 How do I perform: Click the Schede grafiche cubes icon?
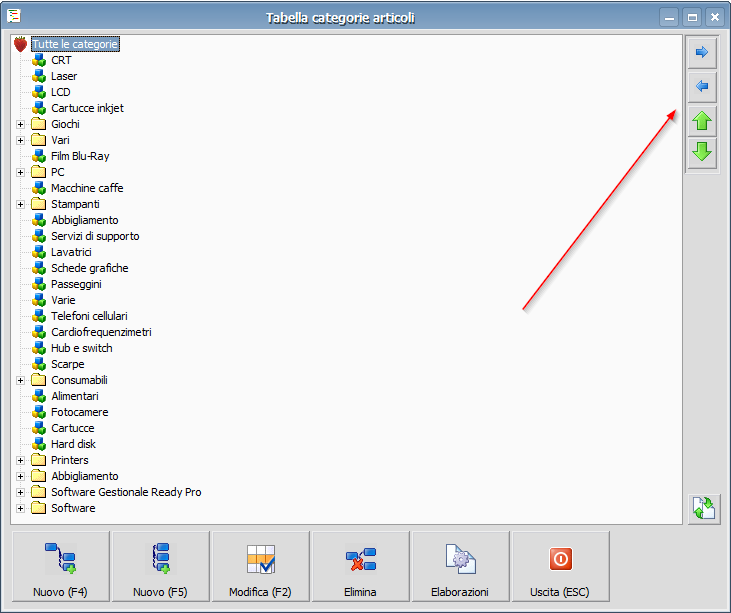coord(39,268)
